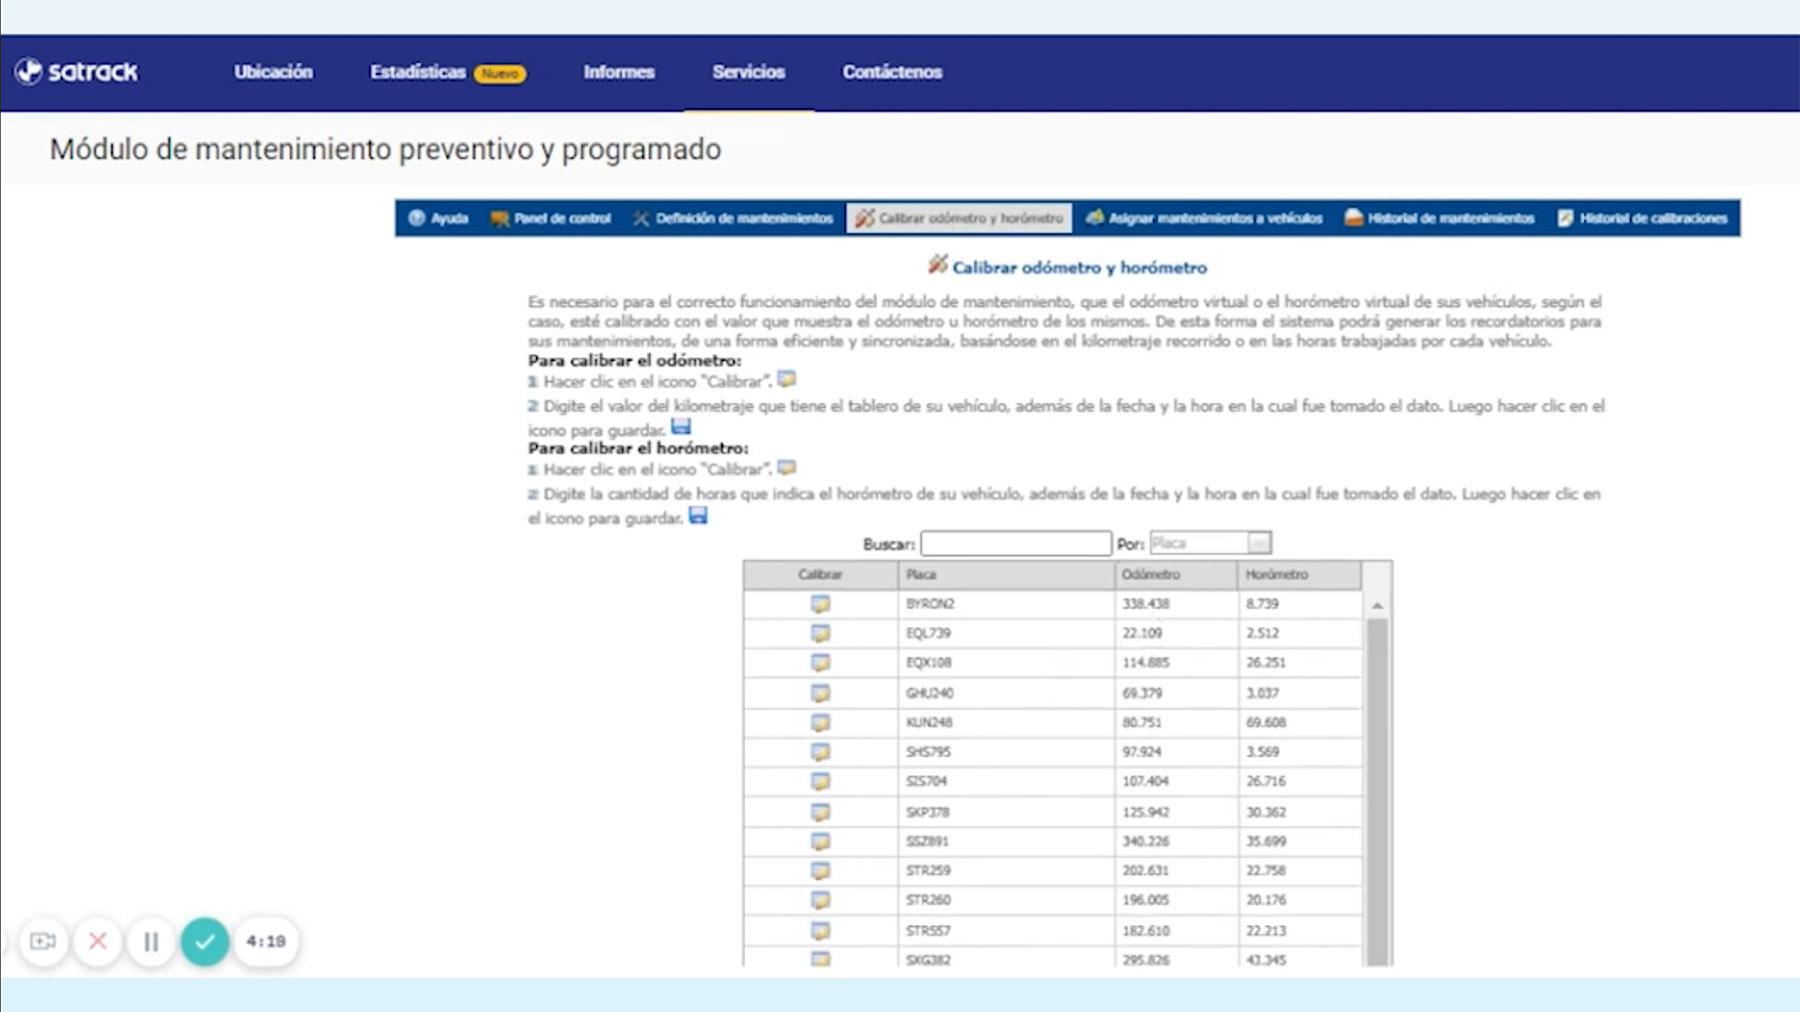Open Historial de calibraciones
1800x1012 pixels.
click(x=1642, y=218)
